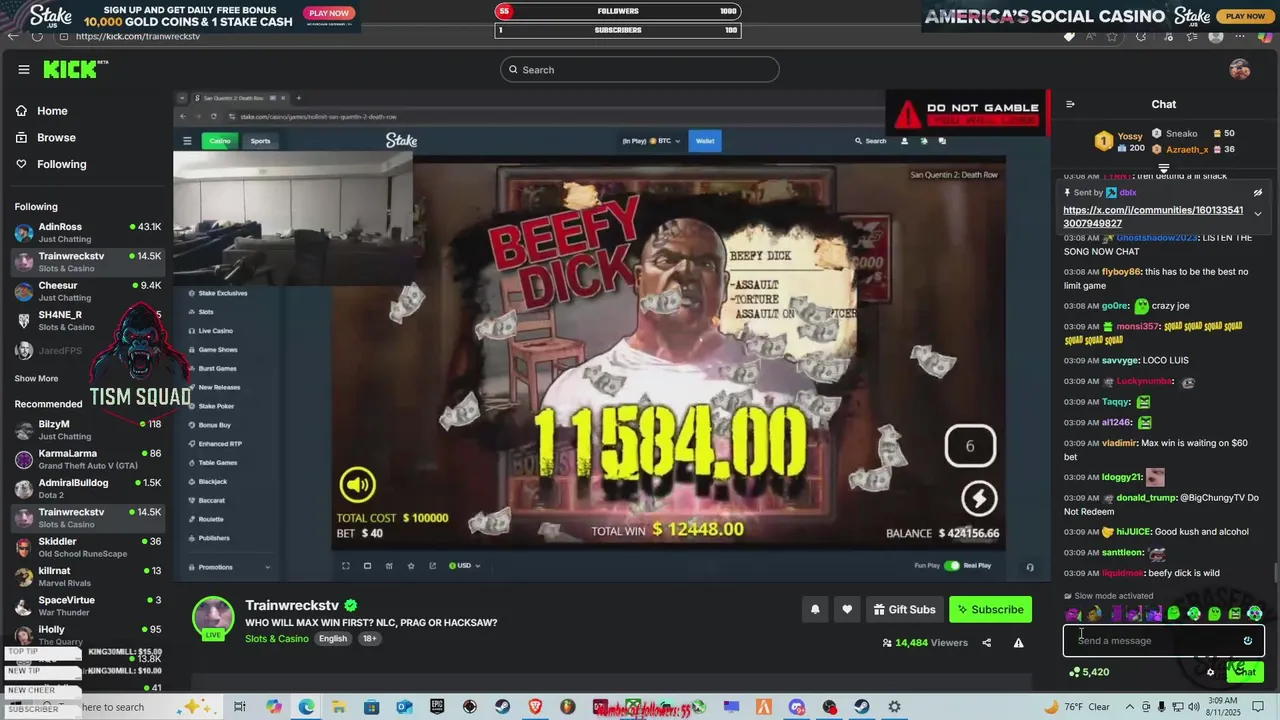This screenshot has width=1280, height=720.
Task: Open the Brave browser taskbar icon
Action: pos(535,707)
